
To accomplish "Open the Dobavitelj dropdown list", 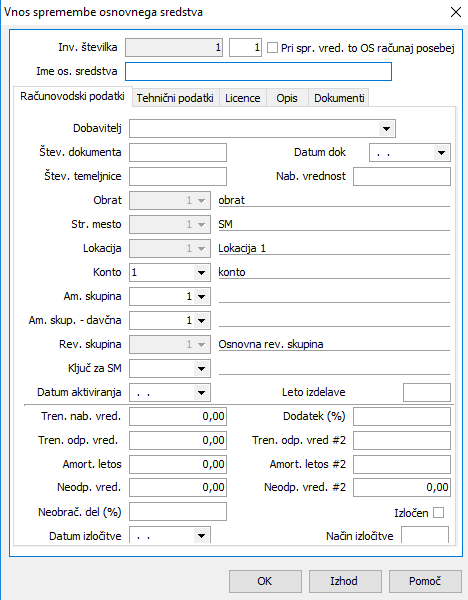I will (x=386, y=129).
